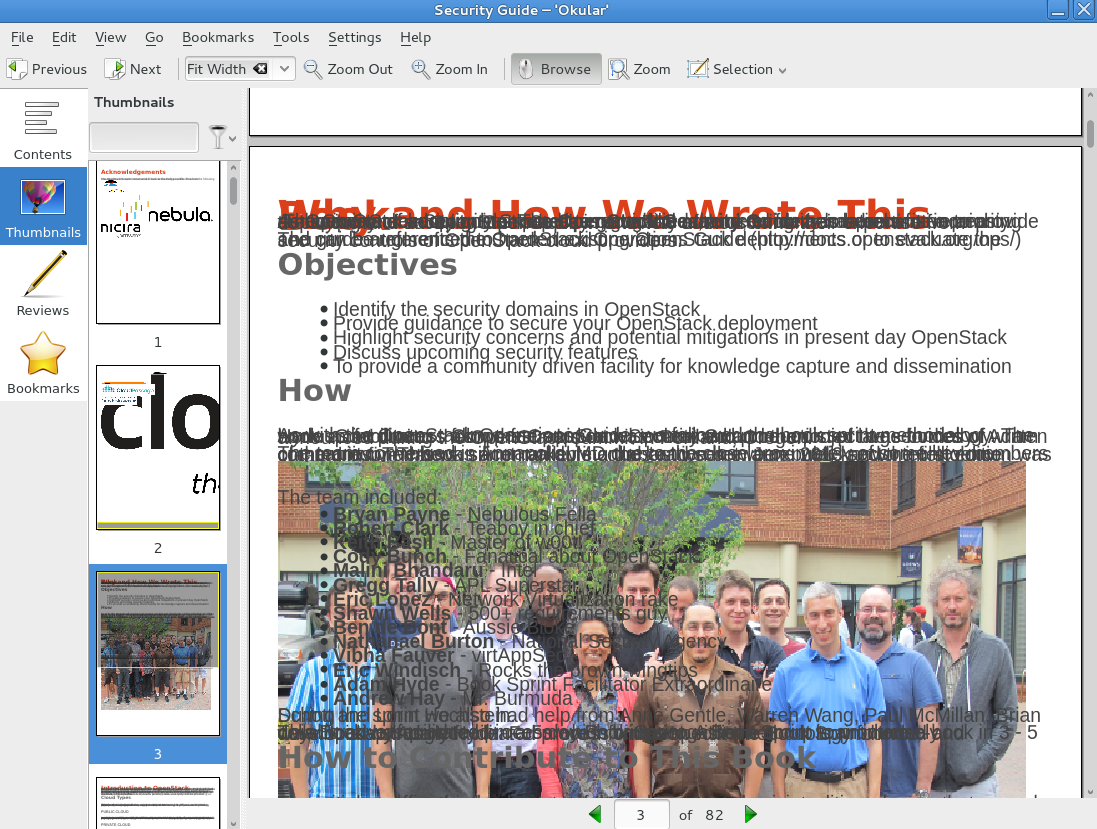Image resolution: width=1097 pixels, height=829 pixels.
Task: Click "Discuss upcoming security features" bullet
Action: pos(485,352)
